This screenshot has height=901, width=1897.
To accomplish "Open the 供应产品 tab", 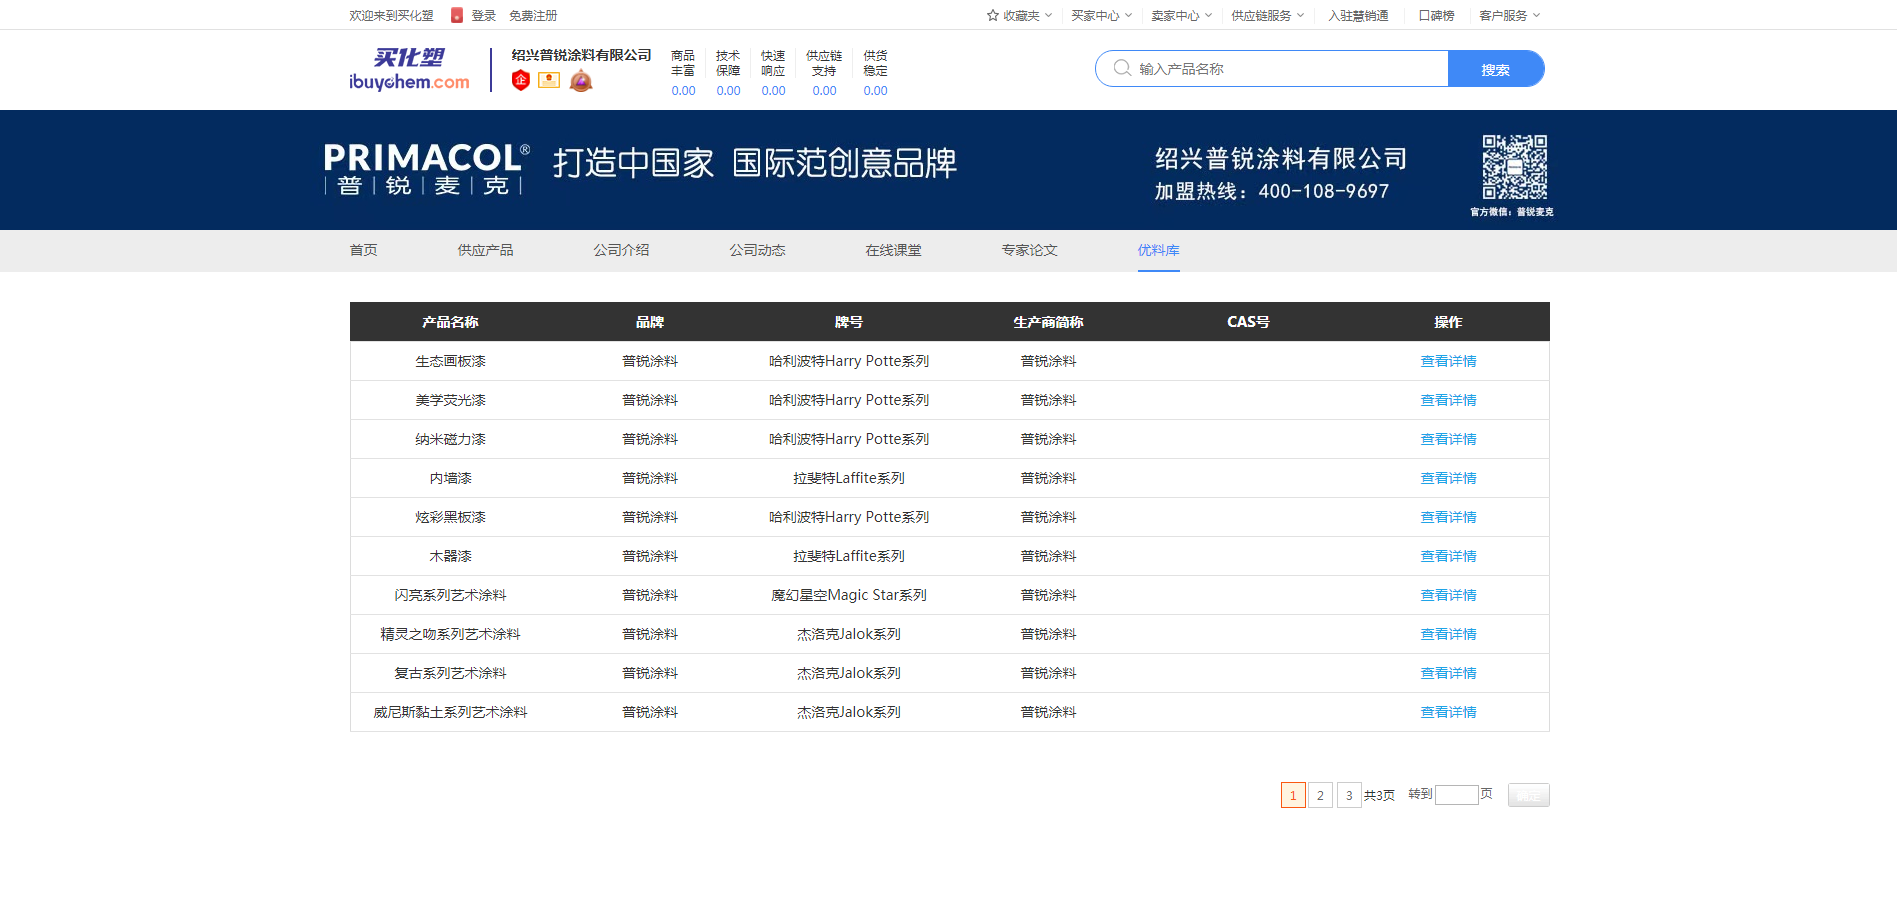I will click(x=485, y=250).
